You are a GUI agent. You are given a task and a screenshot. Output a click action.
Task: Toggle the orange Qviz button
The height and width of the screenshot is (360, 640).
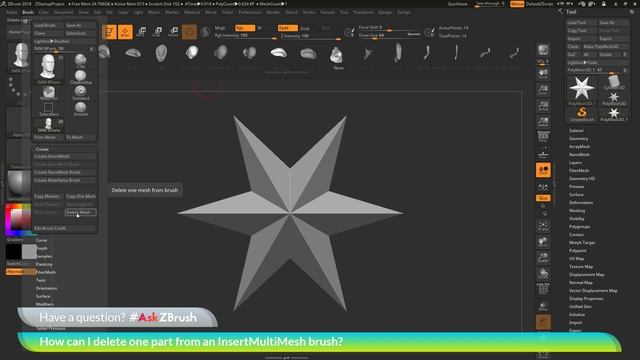tap(543, 198)
